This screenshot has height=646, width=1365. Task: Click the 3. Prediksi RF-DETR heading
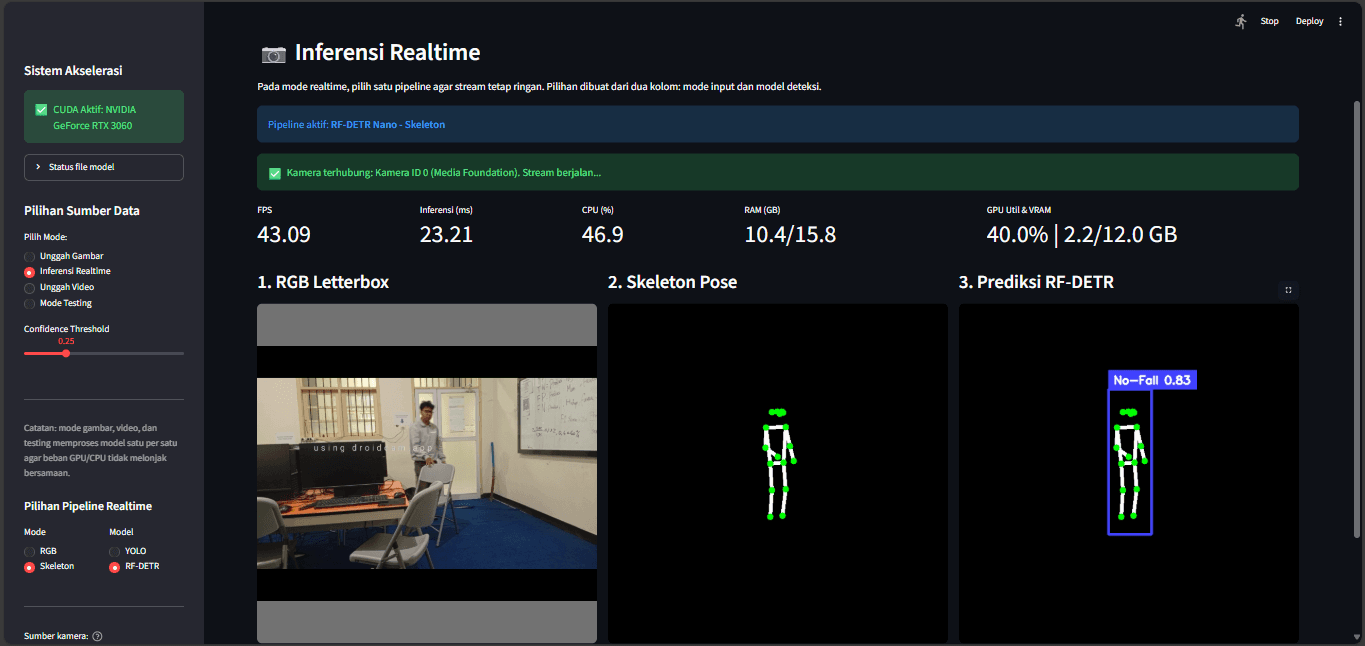pos(1036,282)
